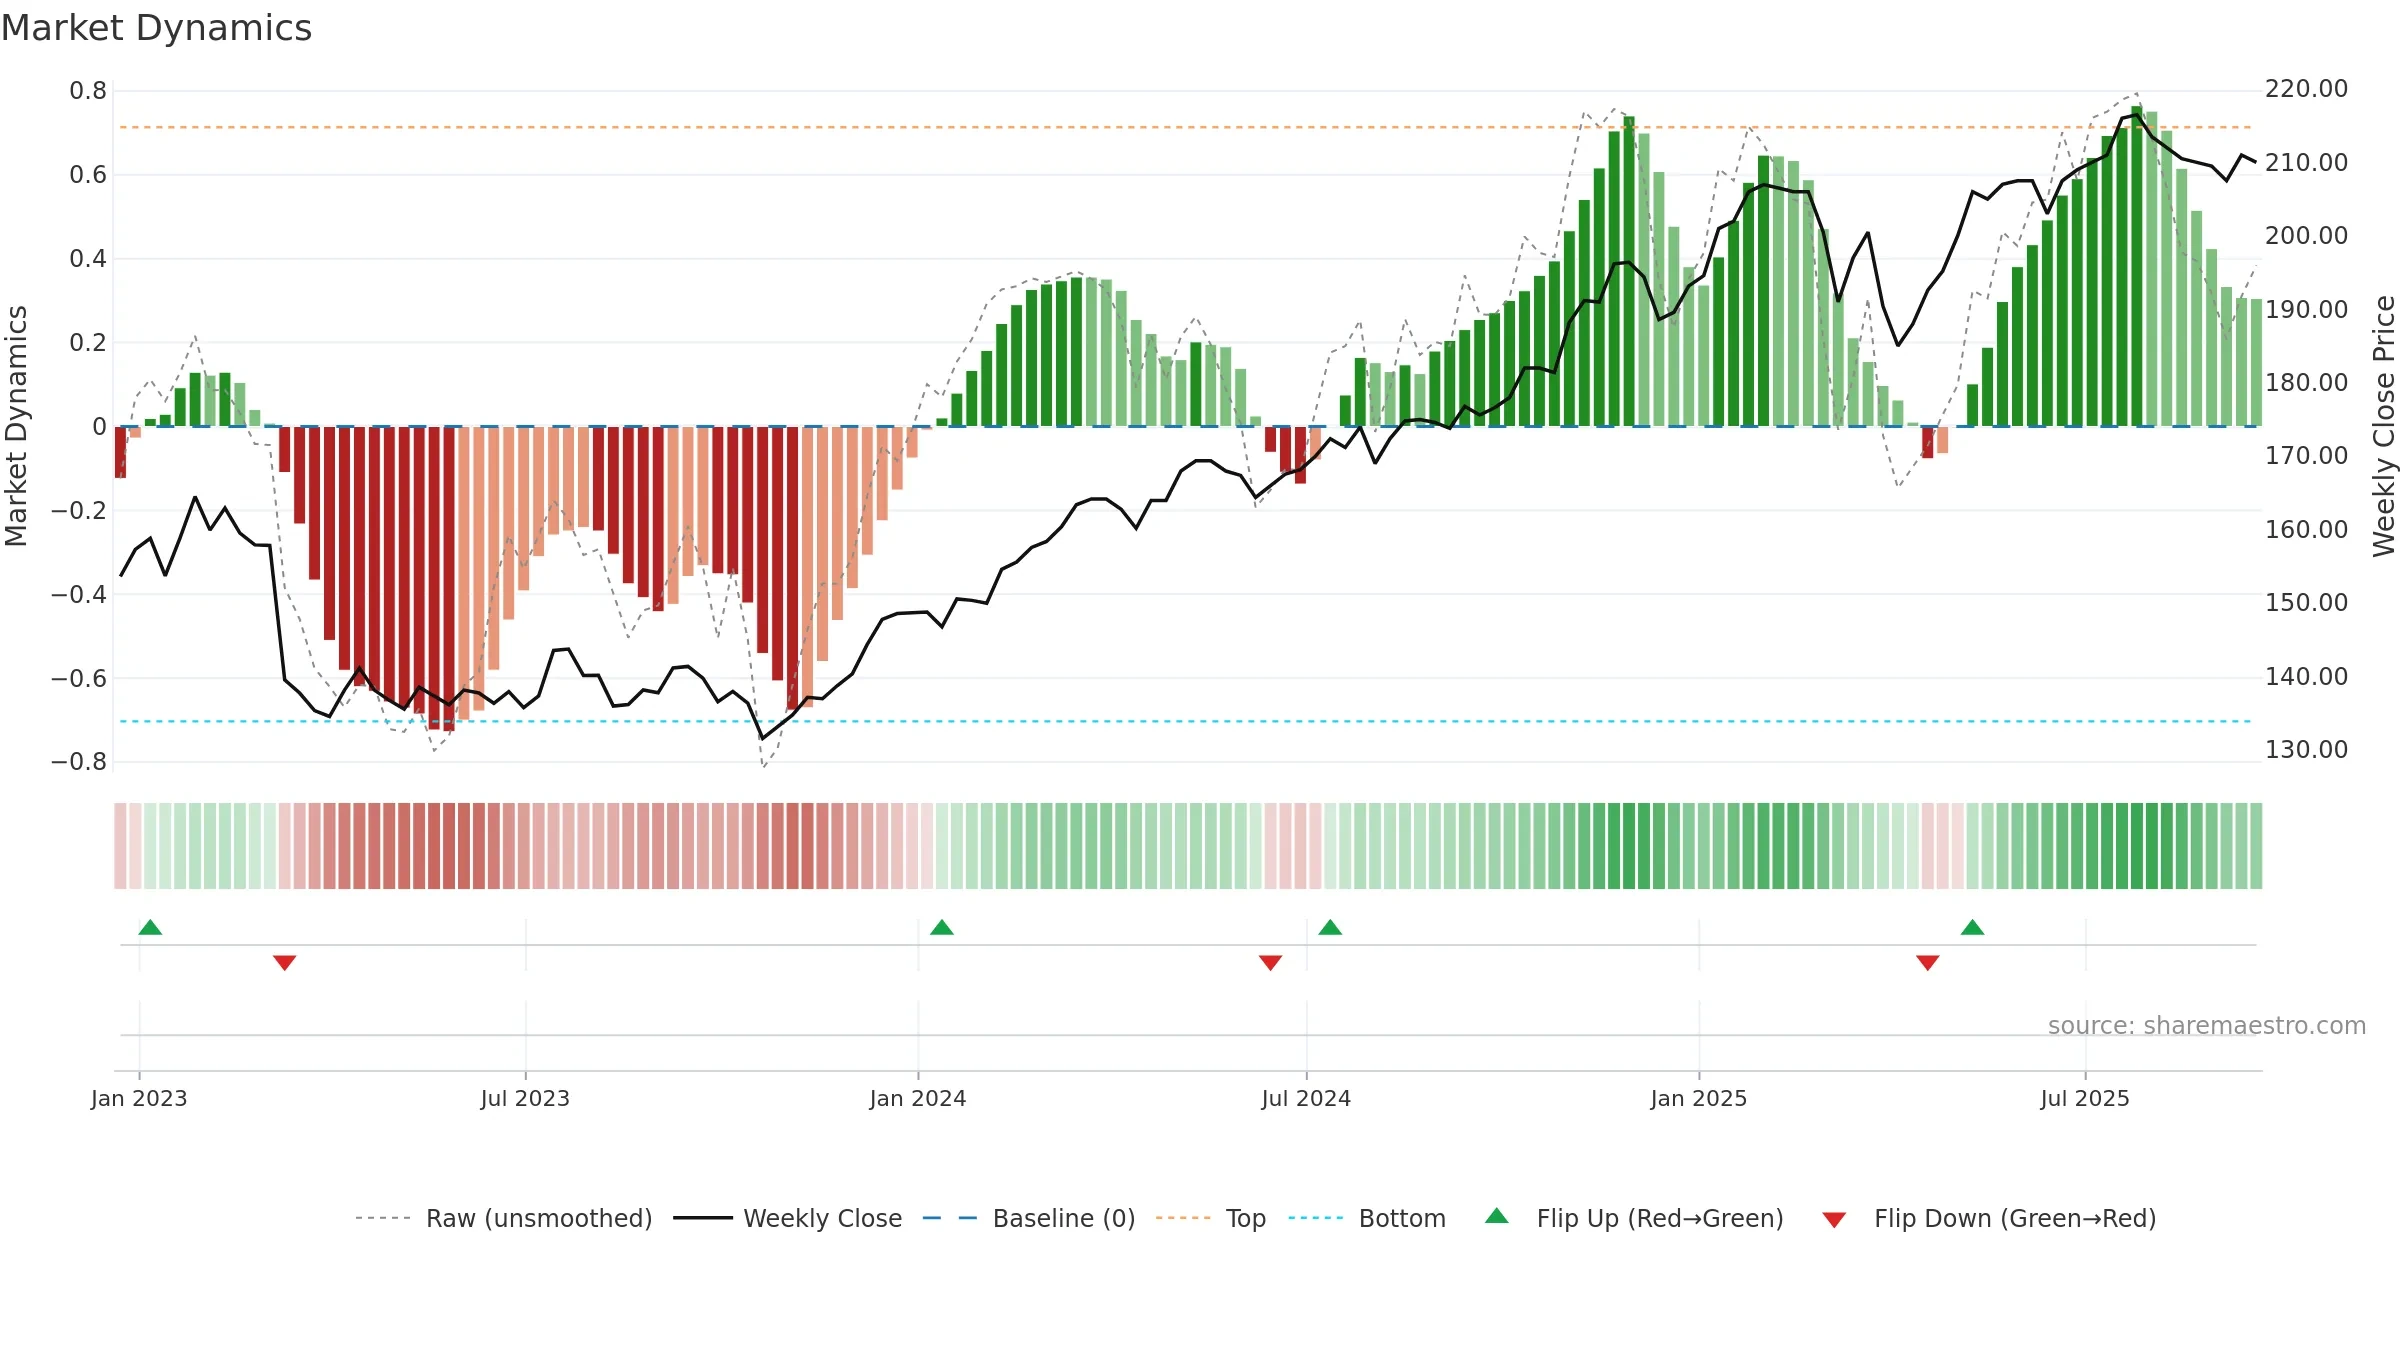Click the source: sharemaestro.com label
The width and height of the screenshot is (2400, 1350).
coord(2207,1025)
